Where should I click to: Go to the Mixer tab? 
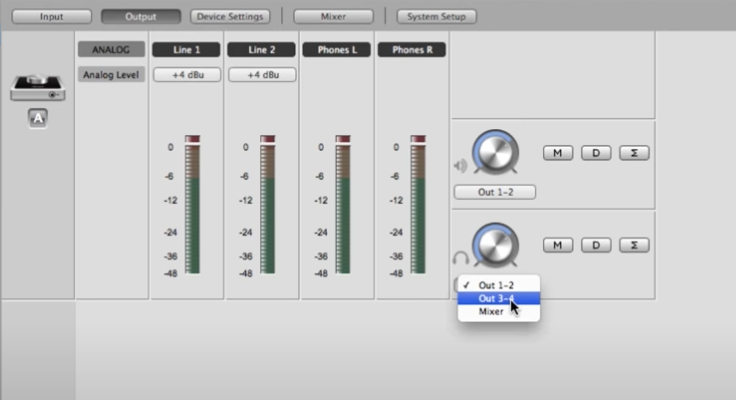[333, 16]
